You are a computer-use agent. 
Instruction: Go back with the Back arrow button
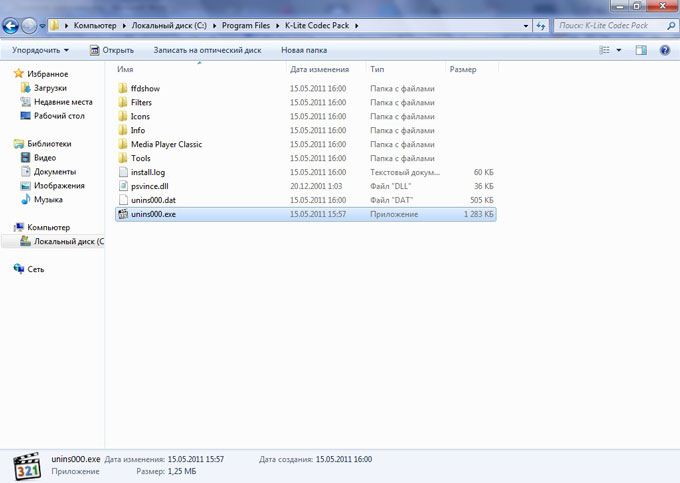[x=10, y=26]
